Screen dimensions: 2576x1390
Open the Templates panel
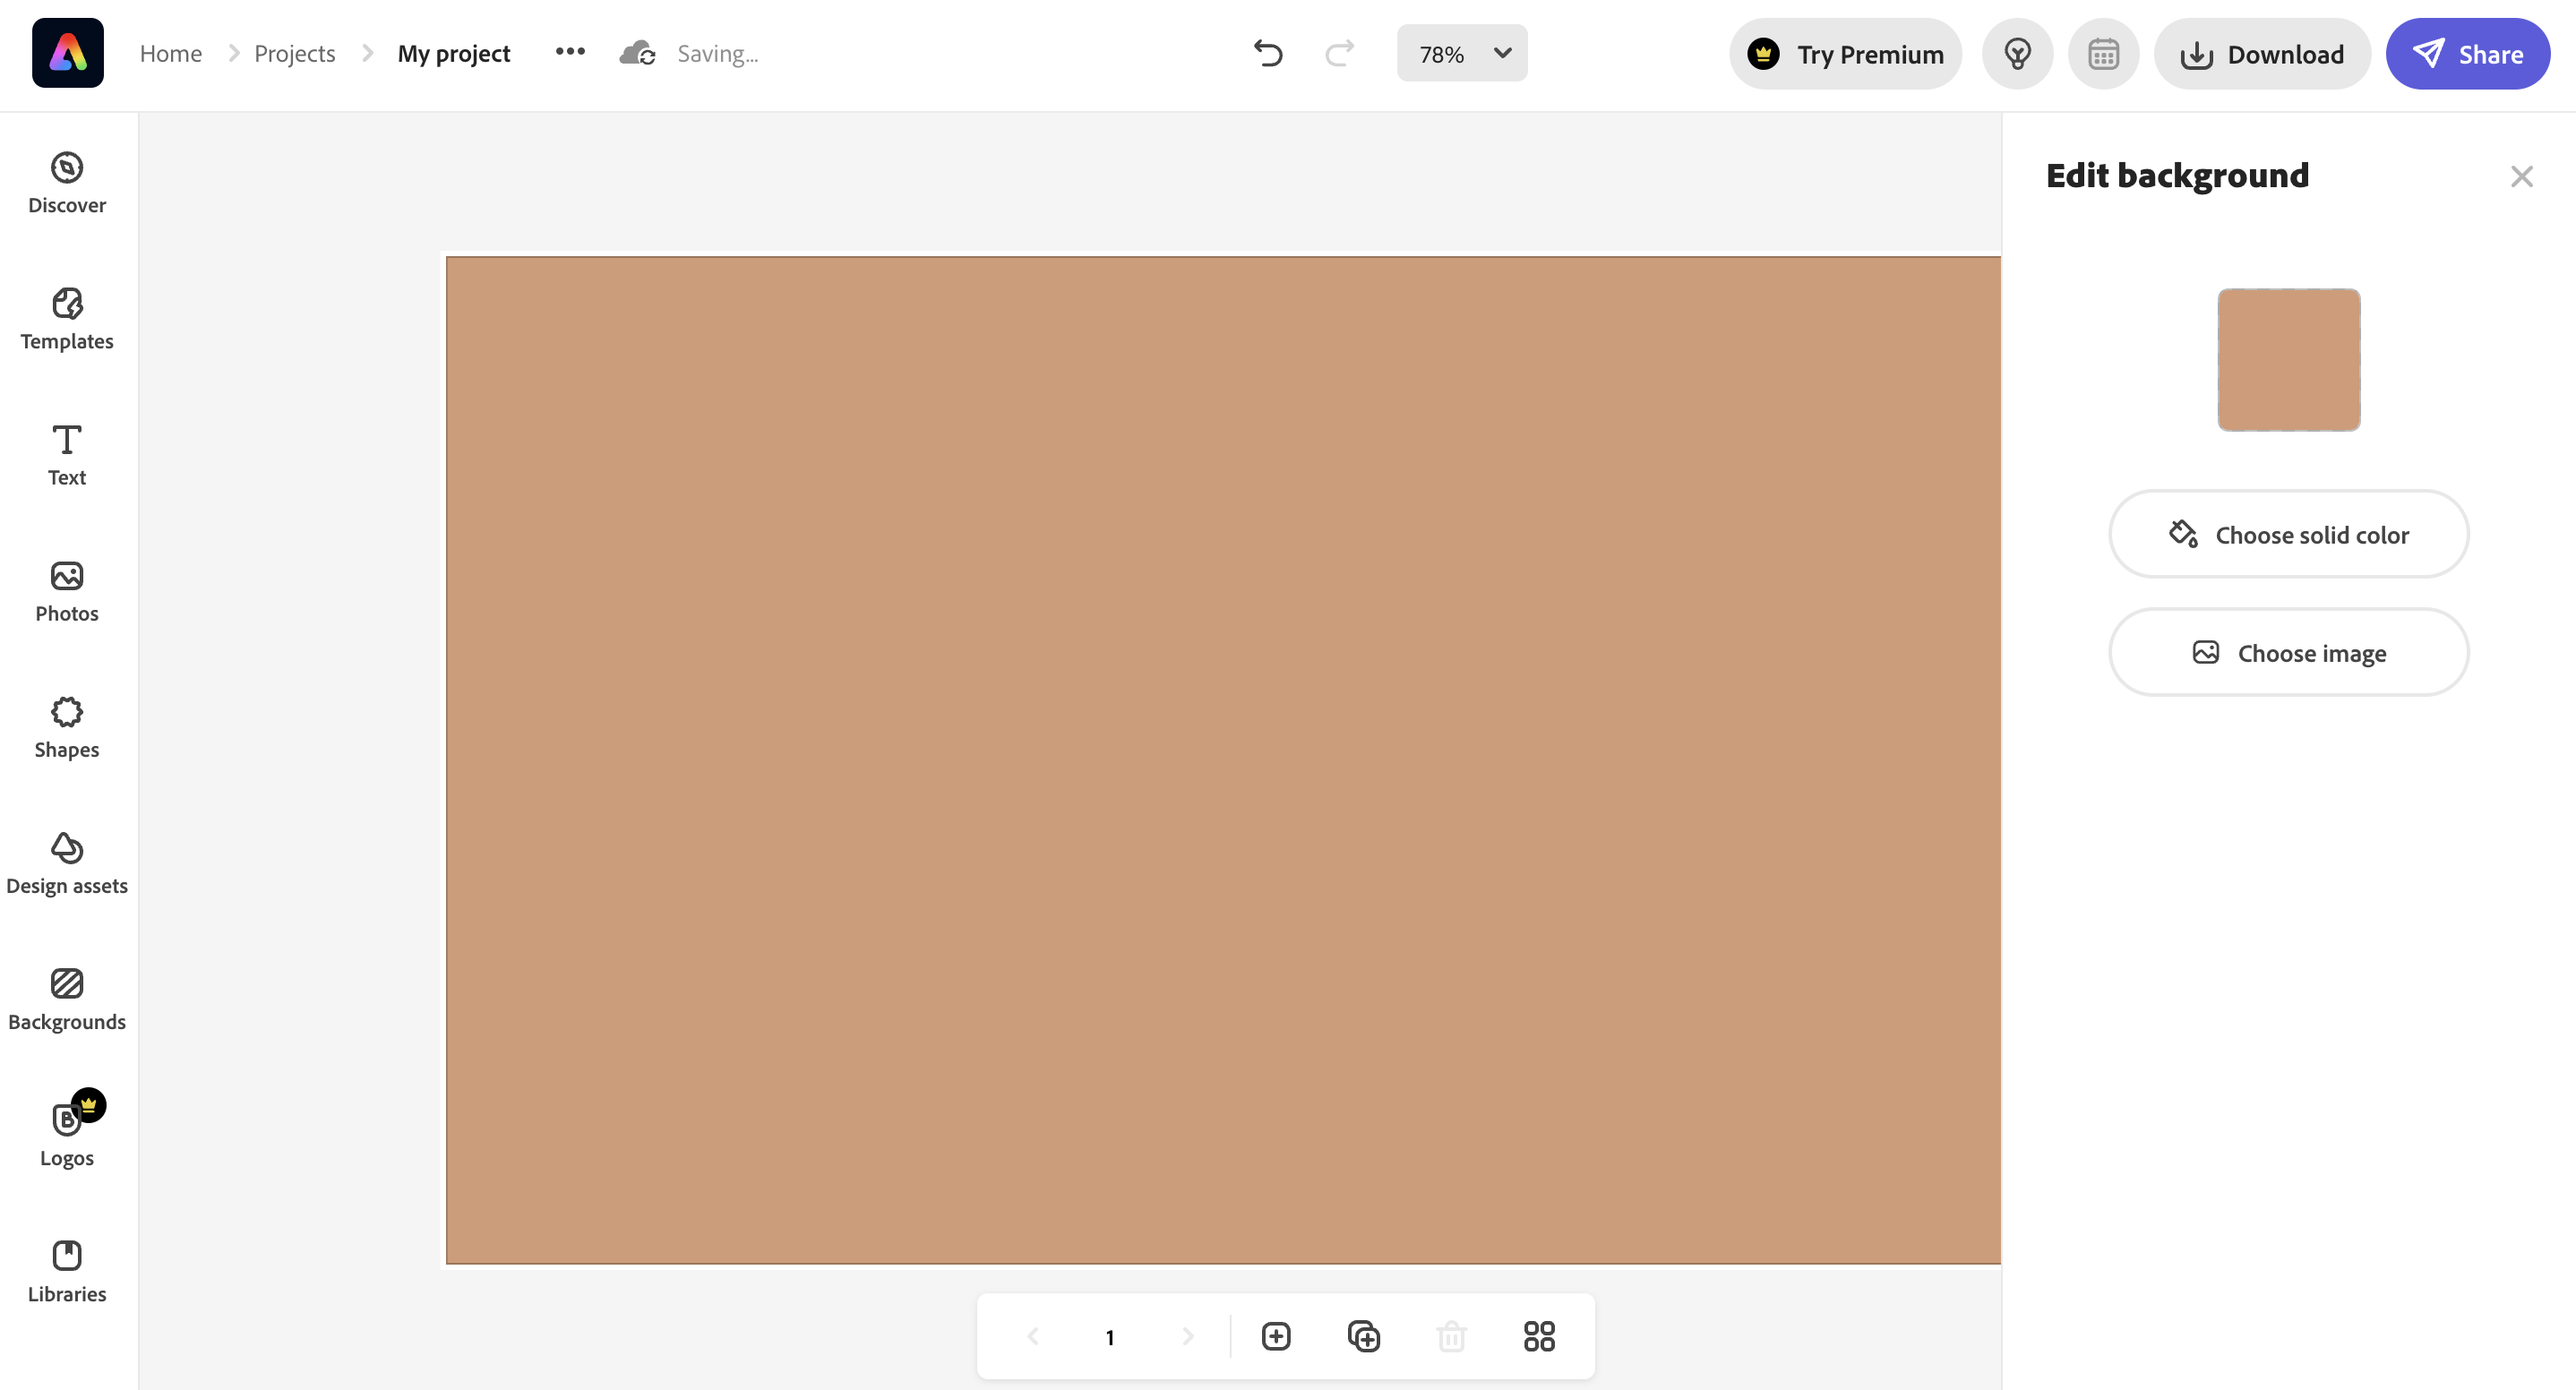click(67, 319)
